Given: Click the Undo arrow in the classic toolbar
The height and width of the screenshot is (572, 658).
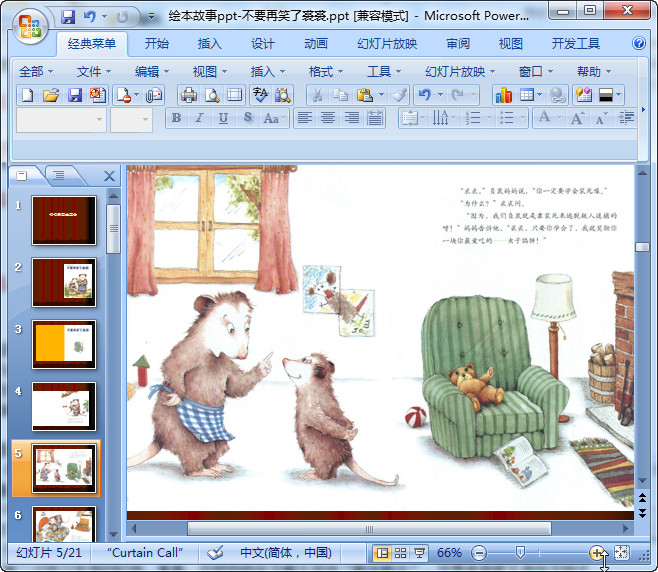Looking at the screenshot, I should [425, 95].
